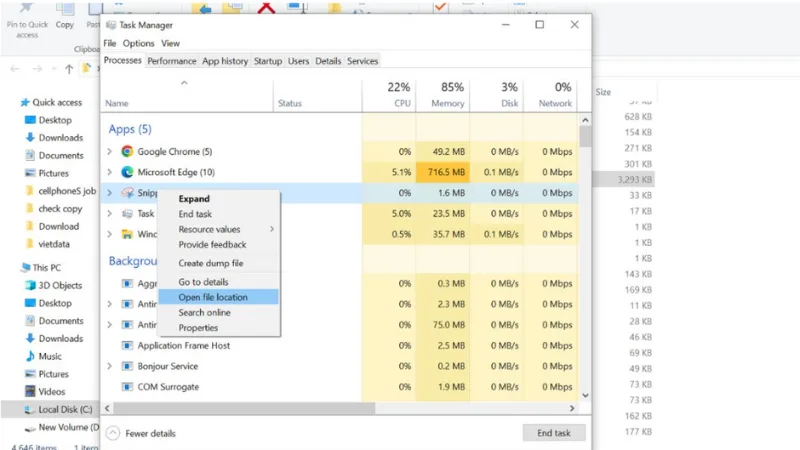Open the Music folder in sidebar

click(49, 356)
